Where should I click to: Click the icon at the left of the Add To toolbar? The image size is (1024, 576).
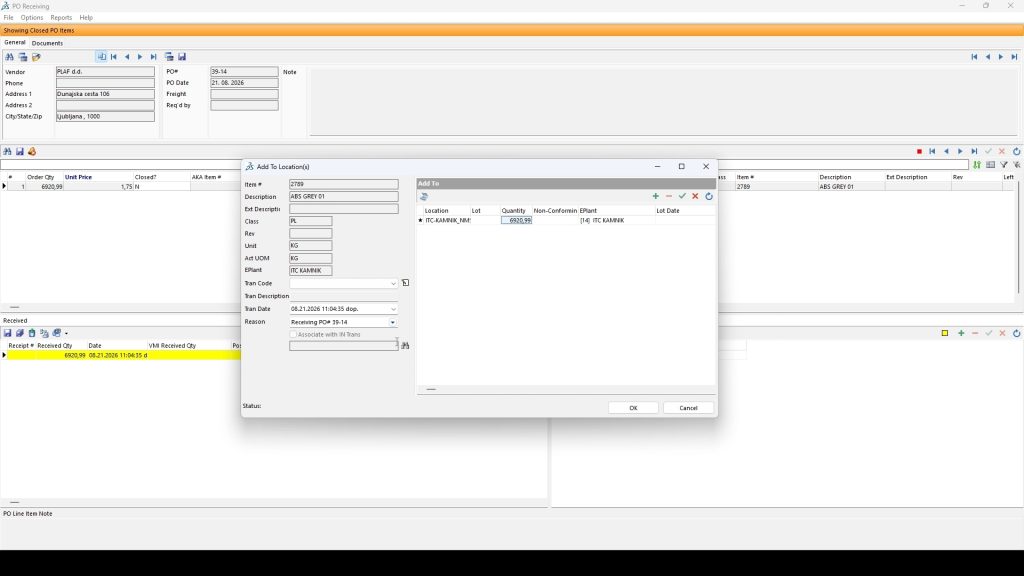[x=424, y=197]
